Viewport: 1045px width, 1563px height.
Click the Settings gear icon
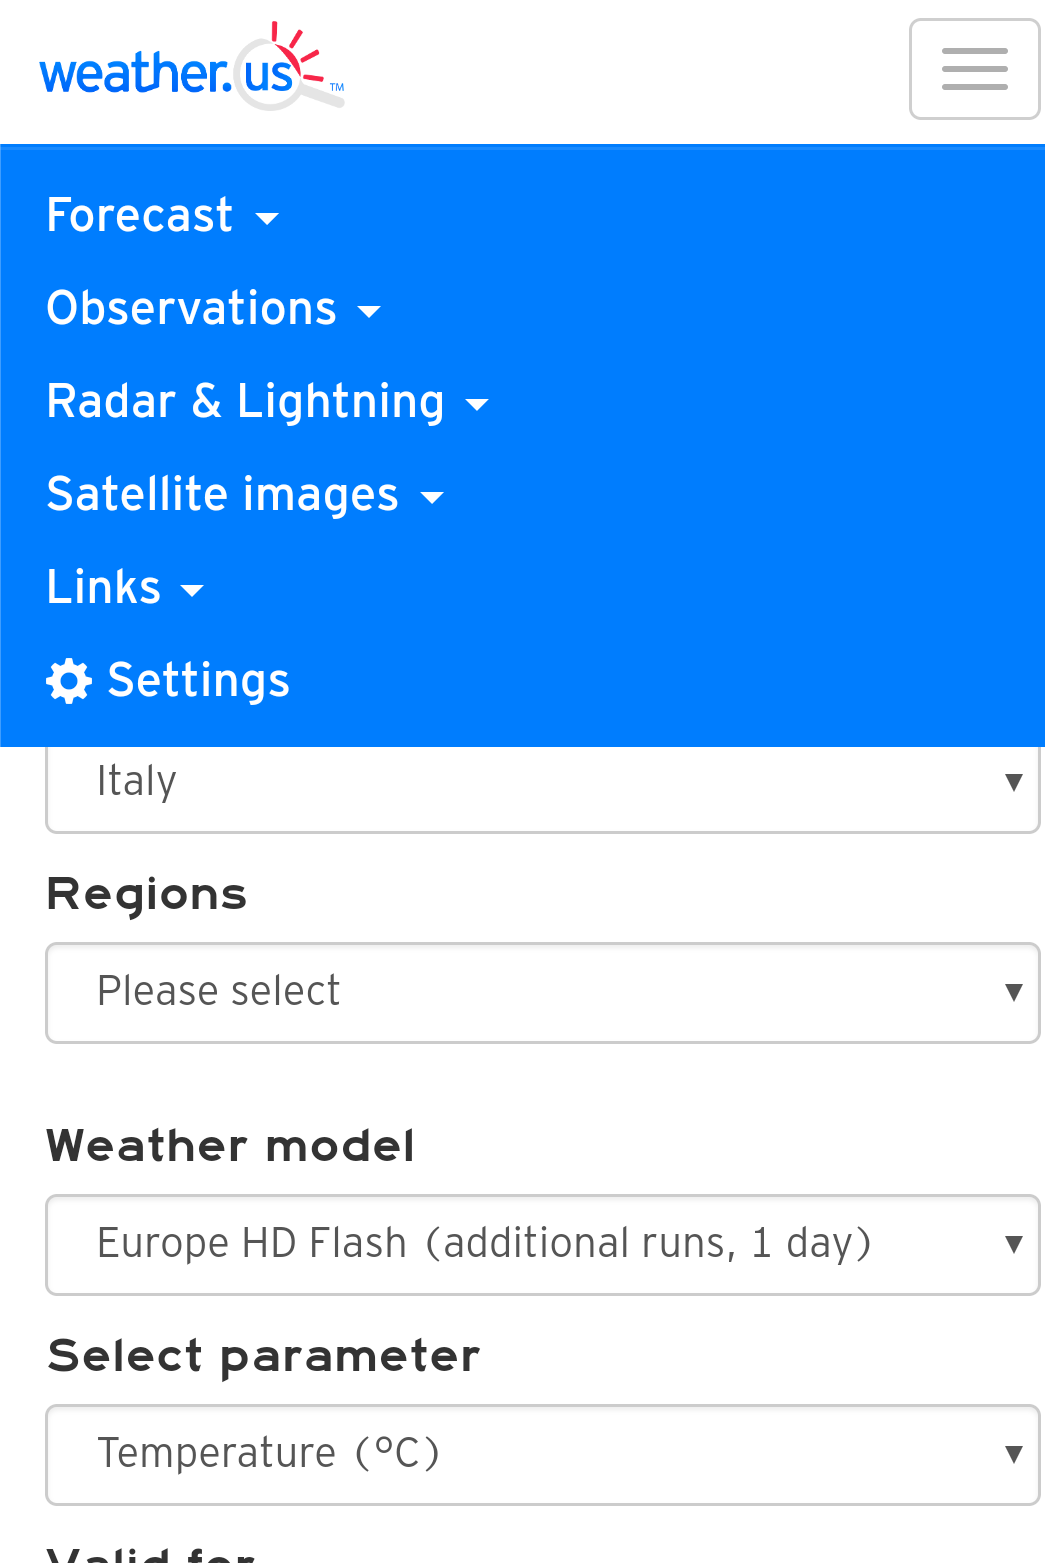click(69, 681)
